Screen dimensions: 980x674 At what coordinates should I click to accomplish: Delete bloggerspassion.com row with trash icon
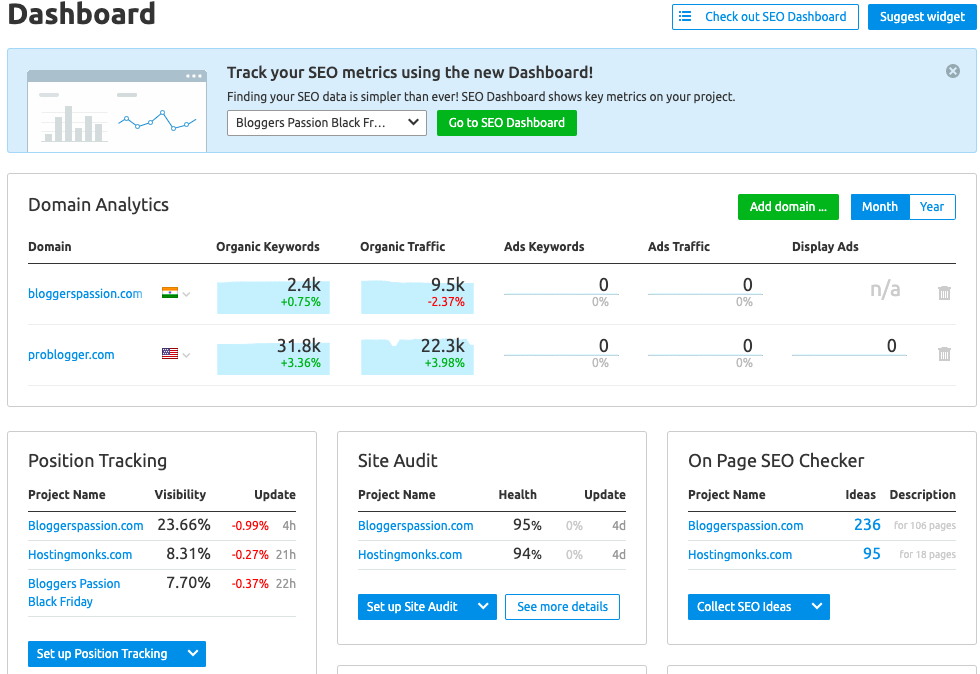[944, 293]
